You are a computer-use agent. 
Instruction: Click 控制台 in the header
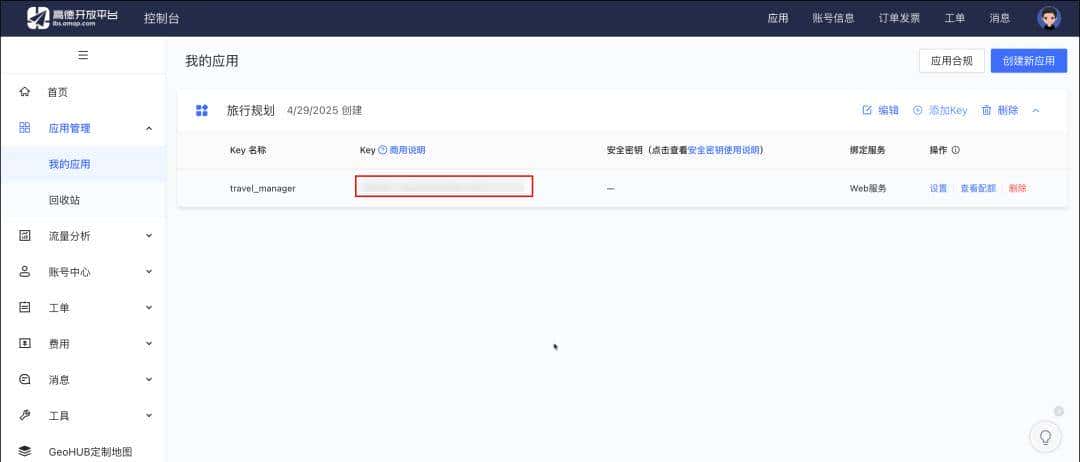coord(162,19)
